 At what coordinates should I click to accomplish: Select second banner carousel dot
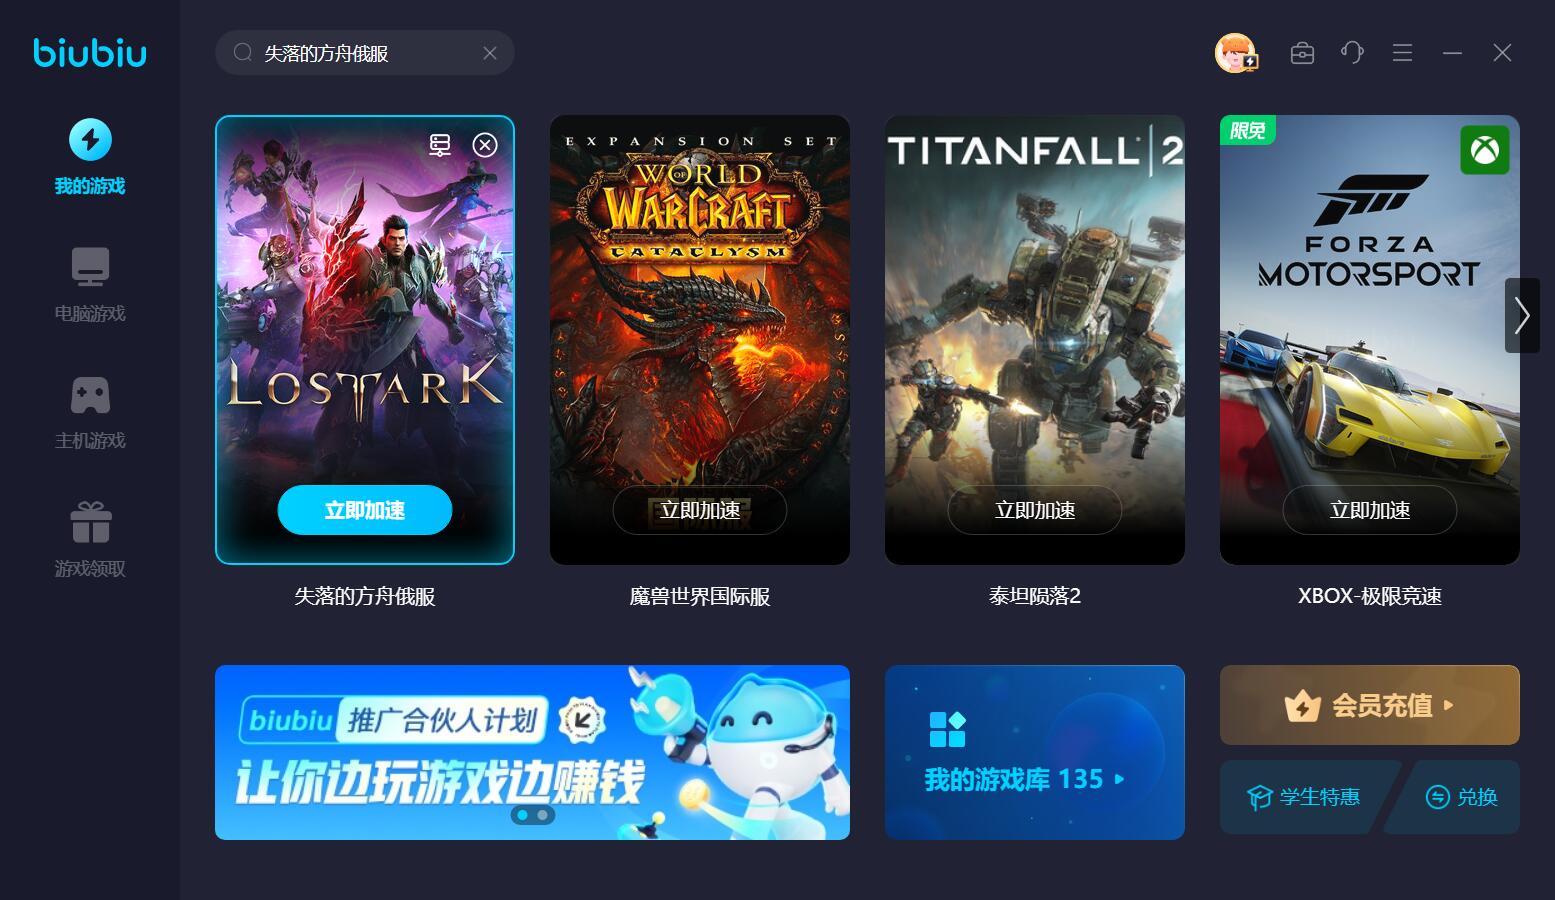click(x=543, y=815)
